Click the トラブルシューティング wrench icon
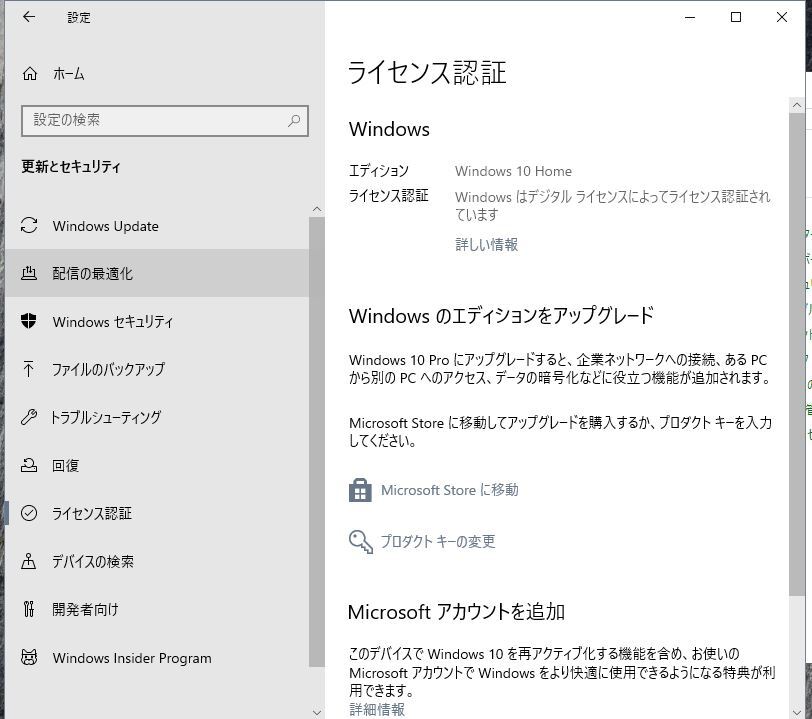This screenshot has width=812, height=719. [29, 417]
